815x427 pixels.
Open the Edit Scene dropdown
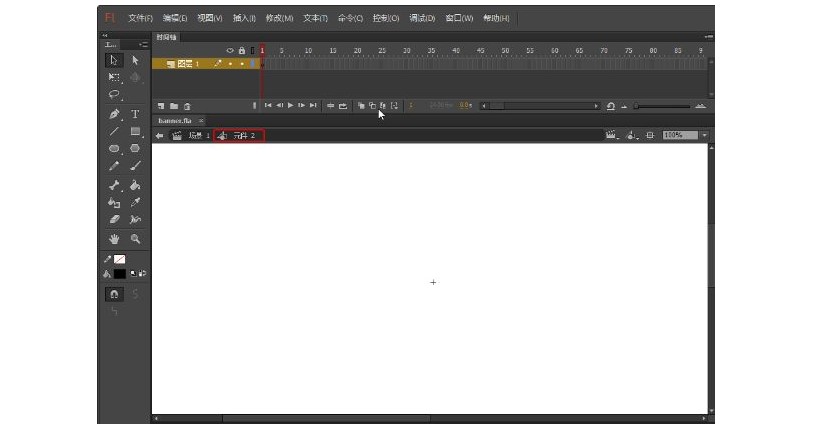[611, 135]
